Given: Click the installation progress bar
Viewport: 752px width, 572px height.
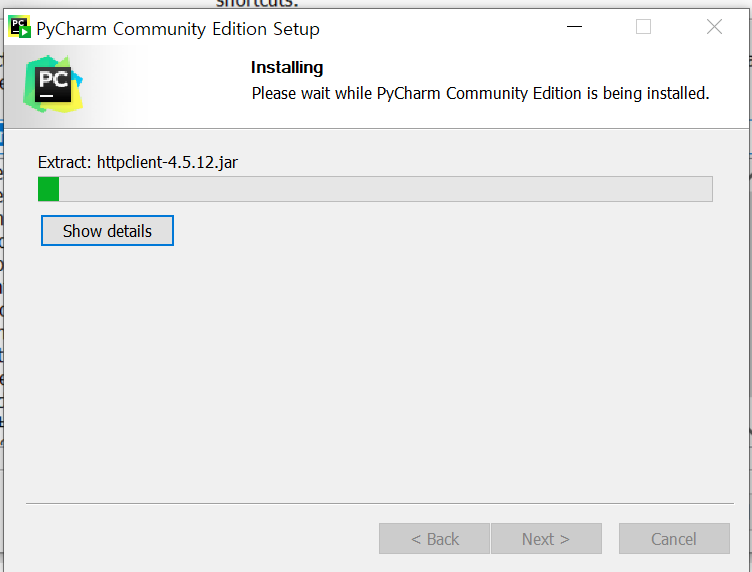Looking at the screenshot, I should click(x=375, y=189).
